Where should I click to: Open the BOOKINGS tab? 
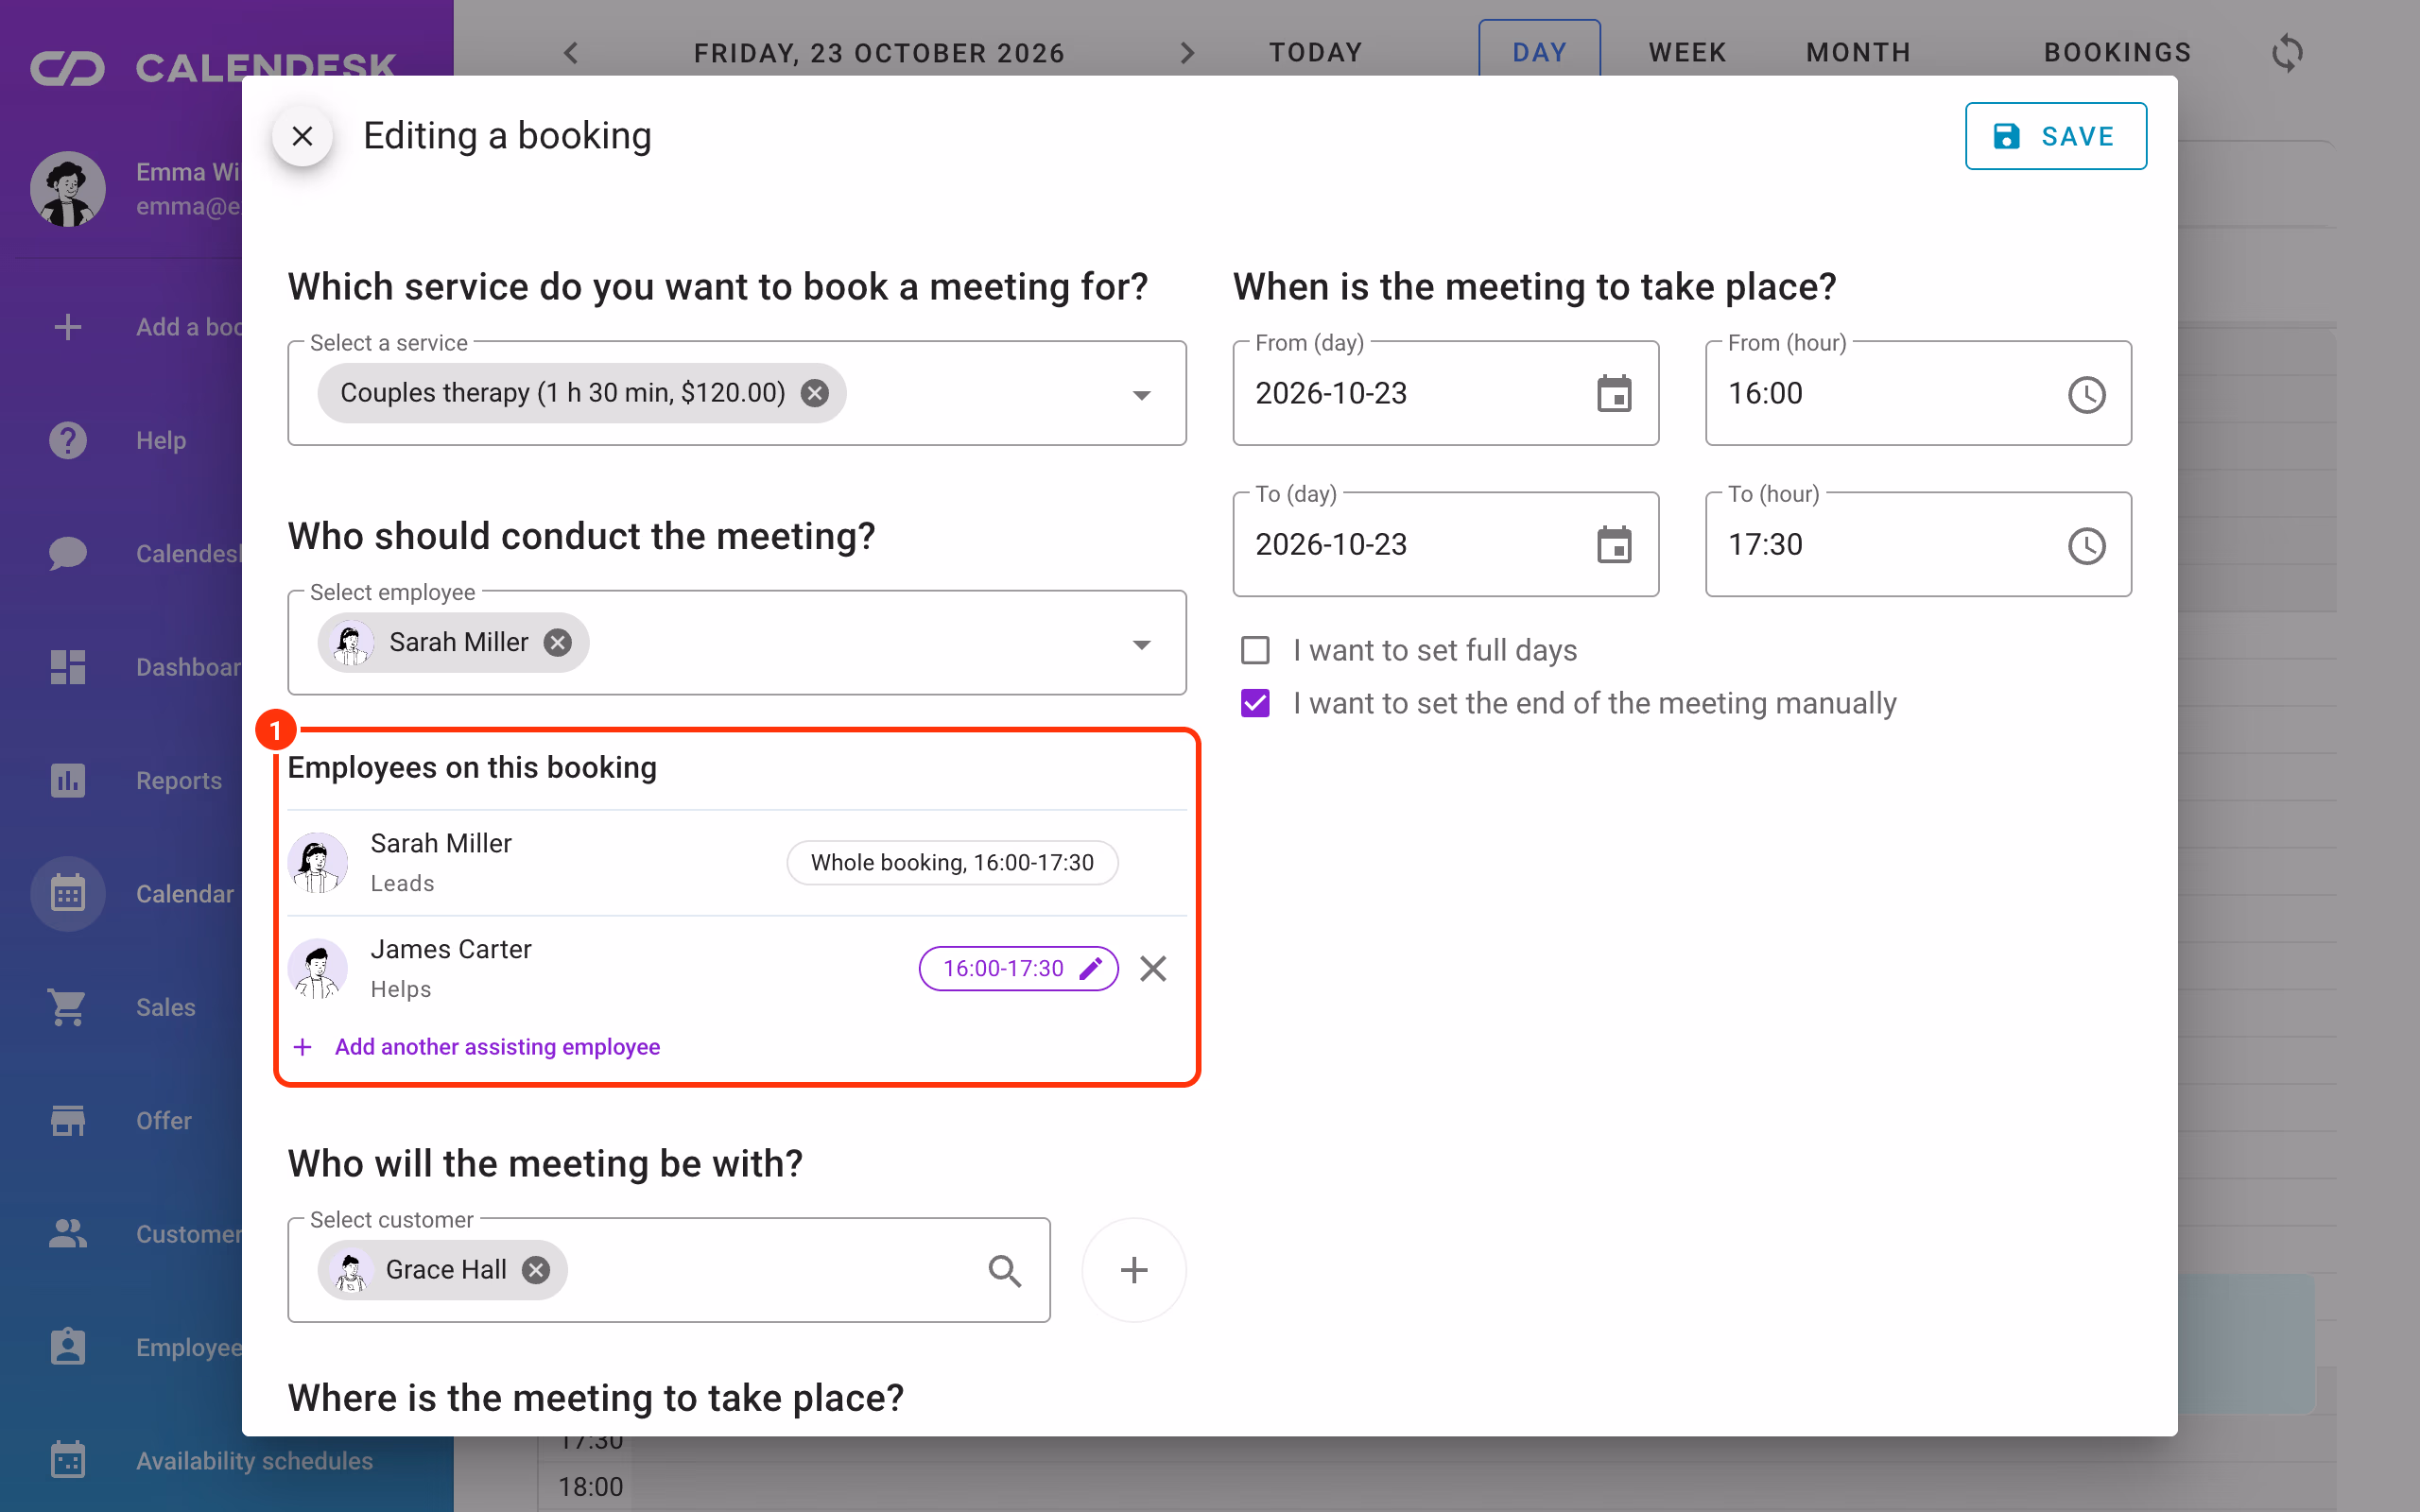pos(2117,52)
